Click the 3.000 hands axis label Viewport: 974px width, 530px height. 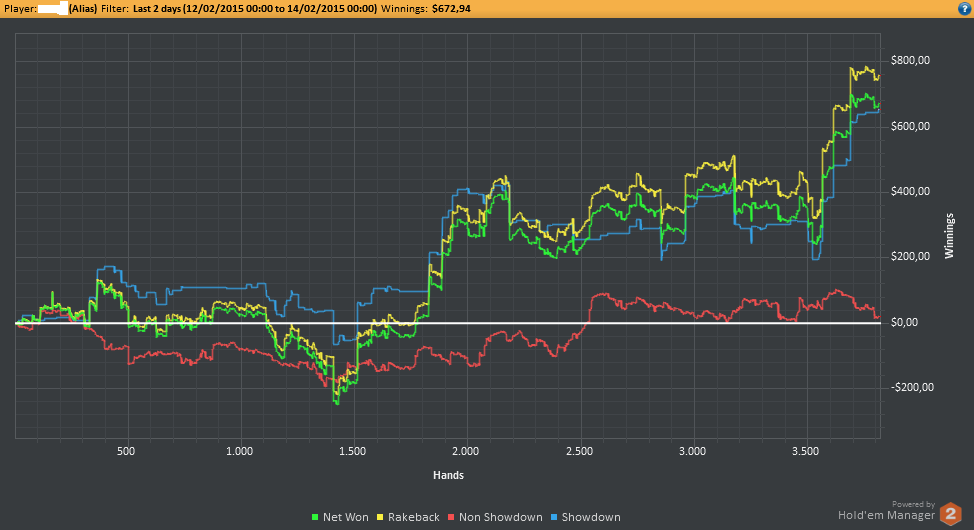click(x=692, y=451)
